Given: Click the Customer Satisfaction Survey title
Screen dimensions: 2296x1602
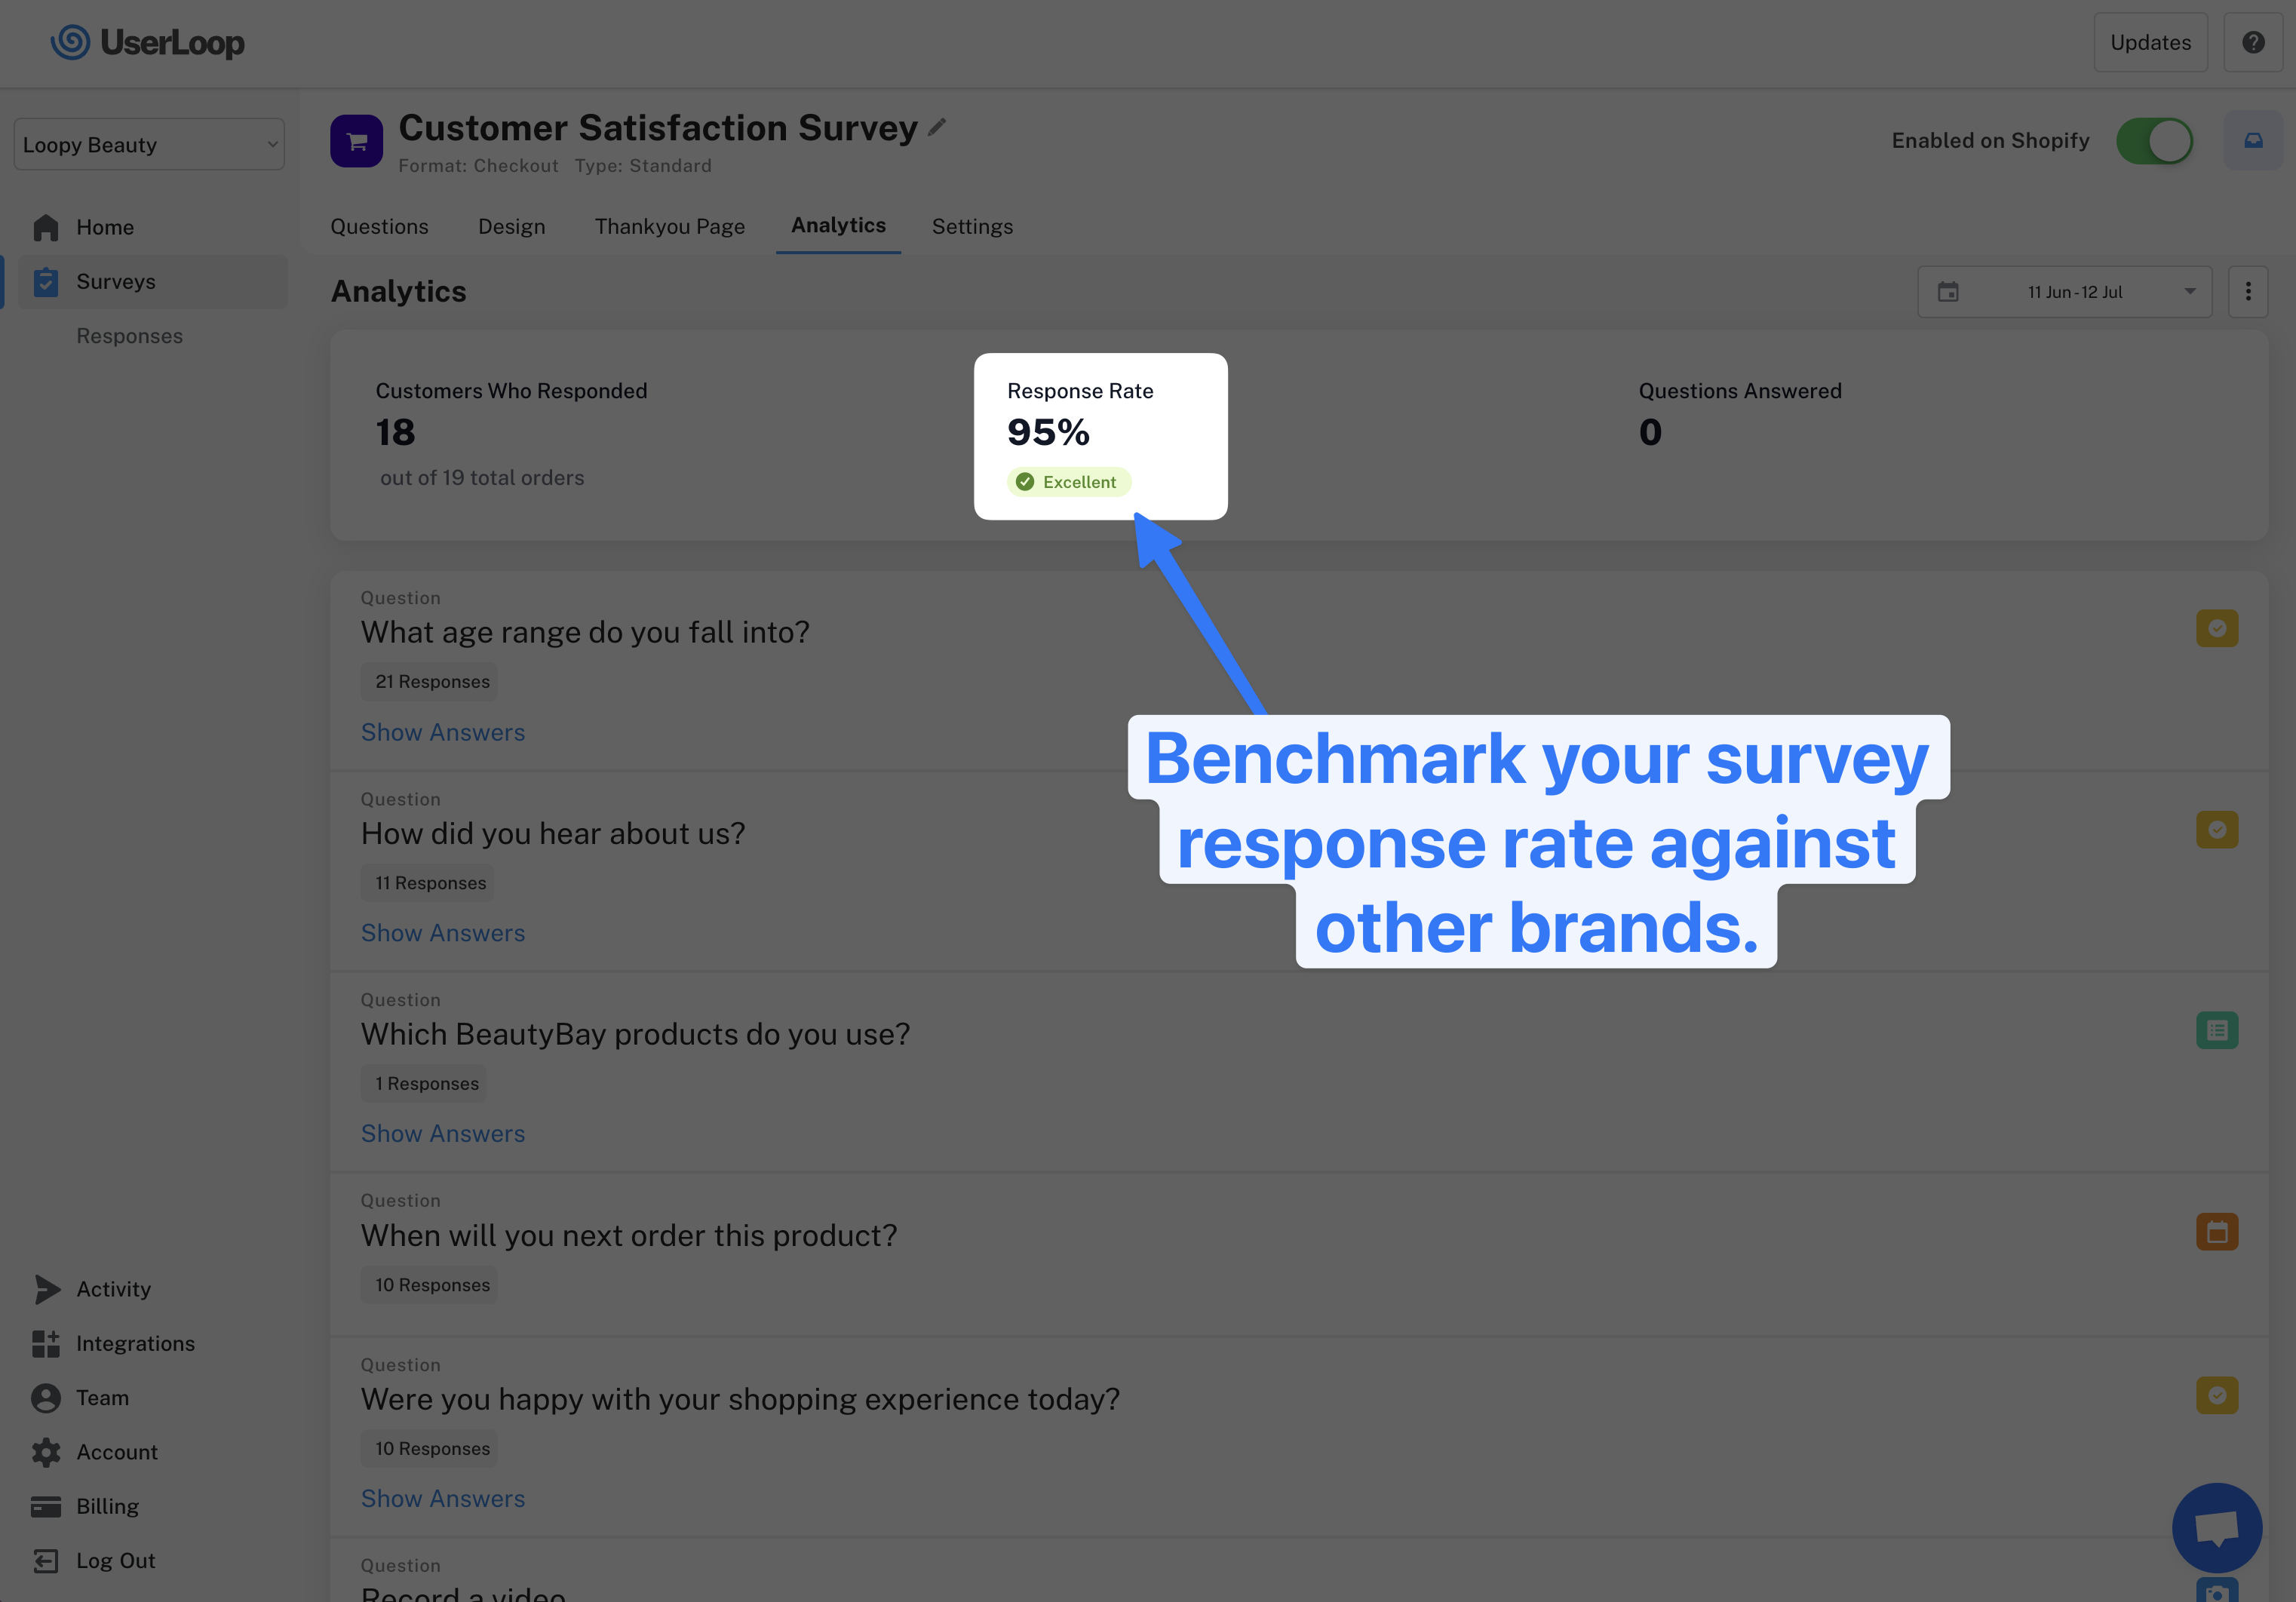Looking at the screenshot, I should tap(658, 128).
